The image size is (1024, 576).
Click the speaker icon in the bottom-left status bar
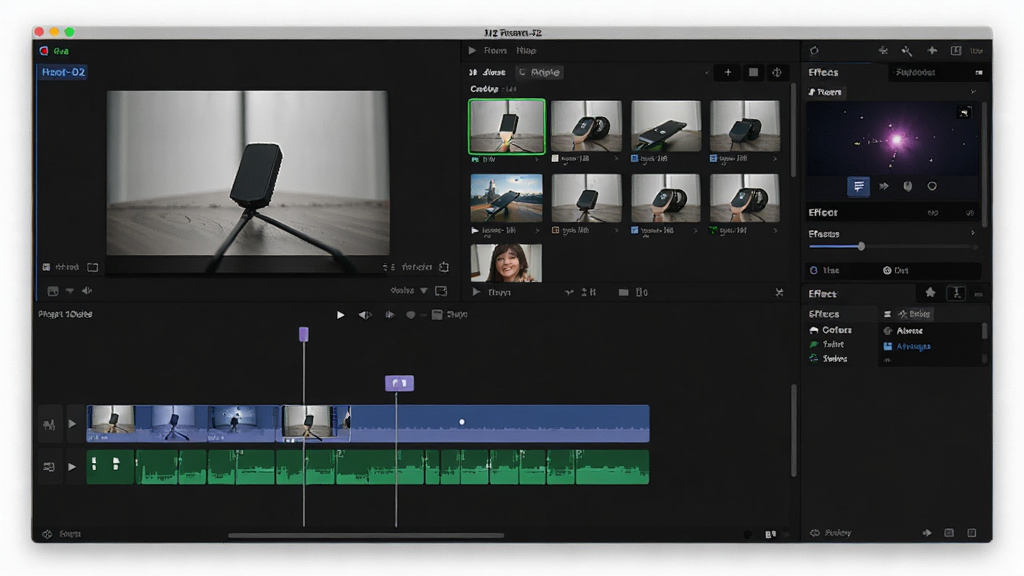[47, 534]
